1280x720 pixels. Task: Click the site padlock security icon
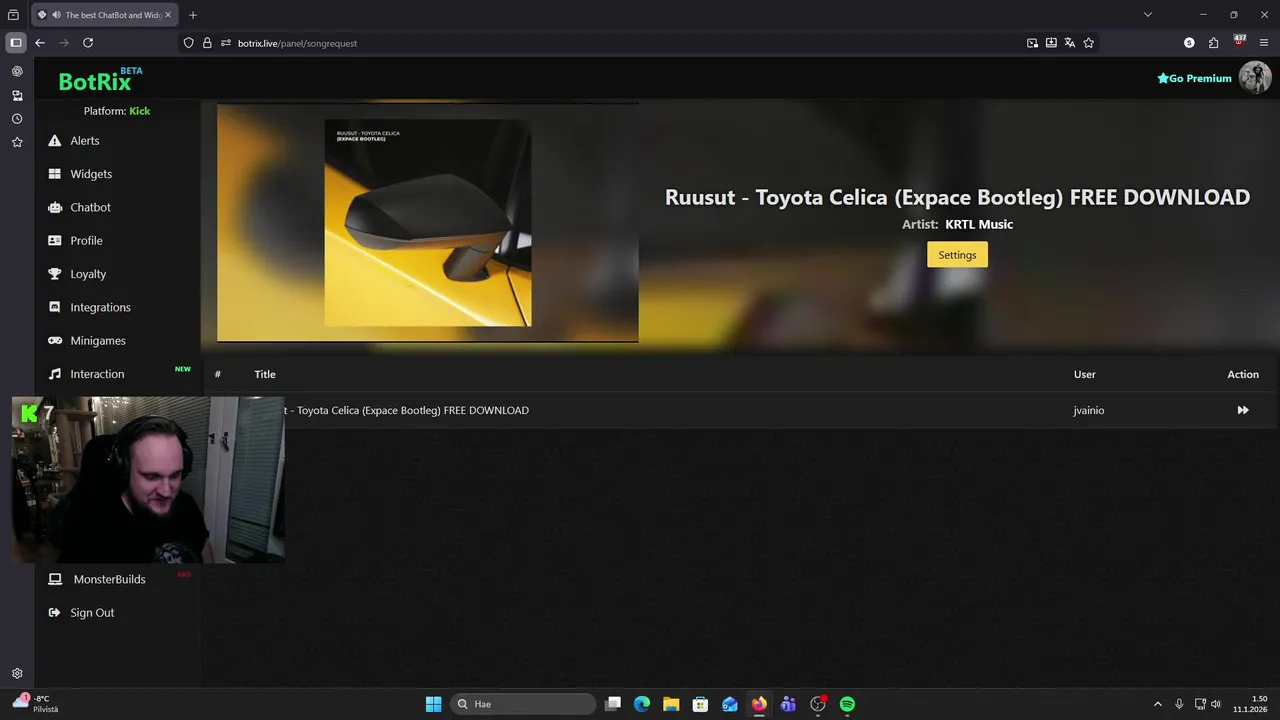(207, 43)
